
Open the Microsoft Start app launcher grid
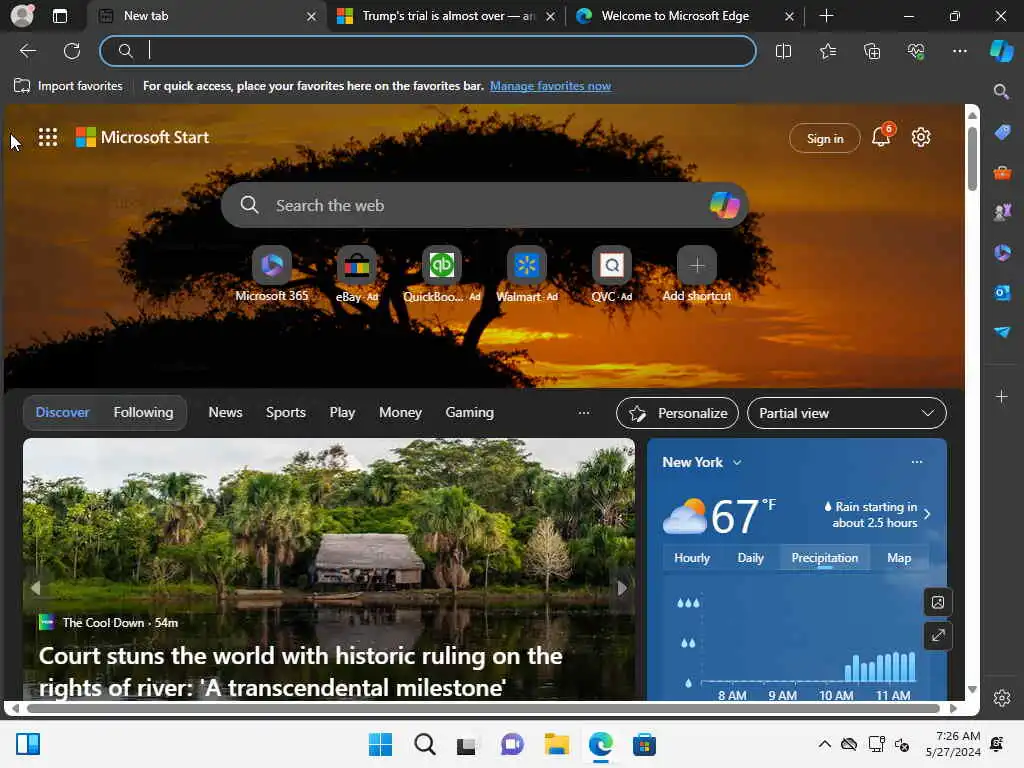pyautogui.click(x=48, y=137)
